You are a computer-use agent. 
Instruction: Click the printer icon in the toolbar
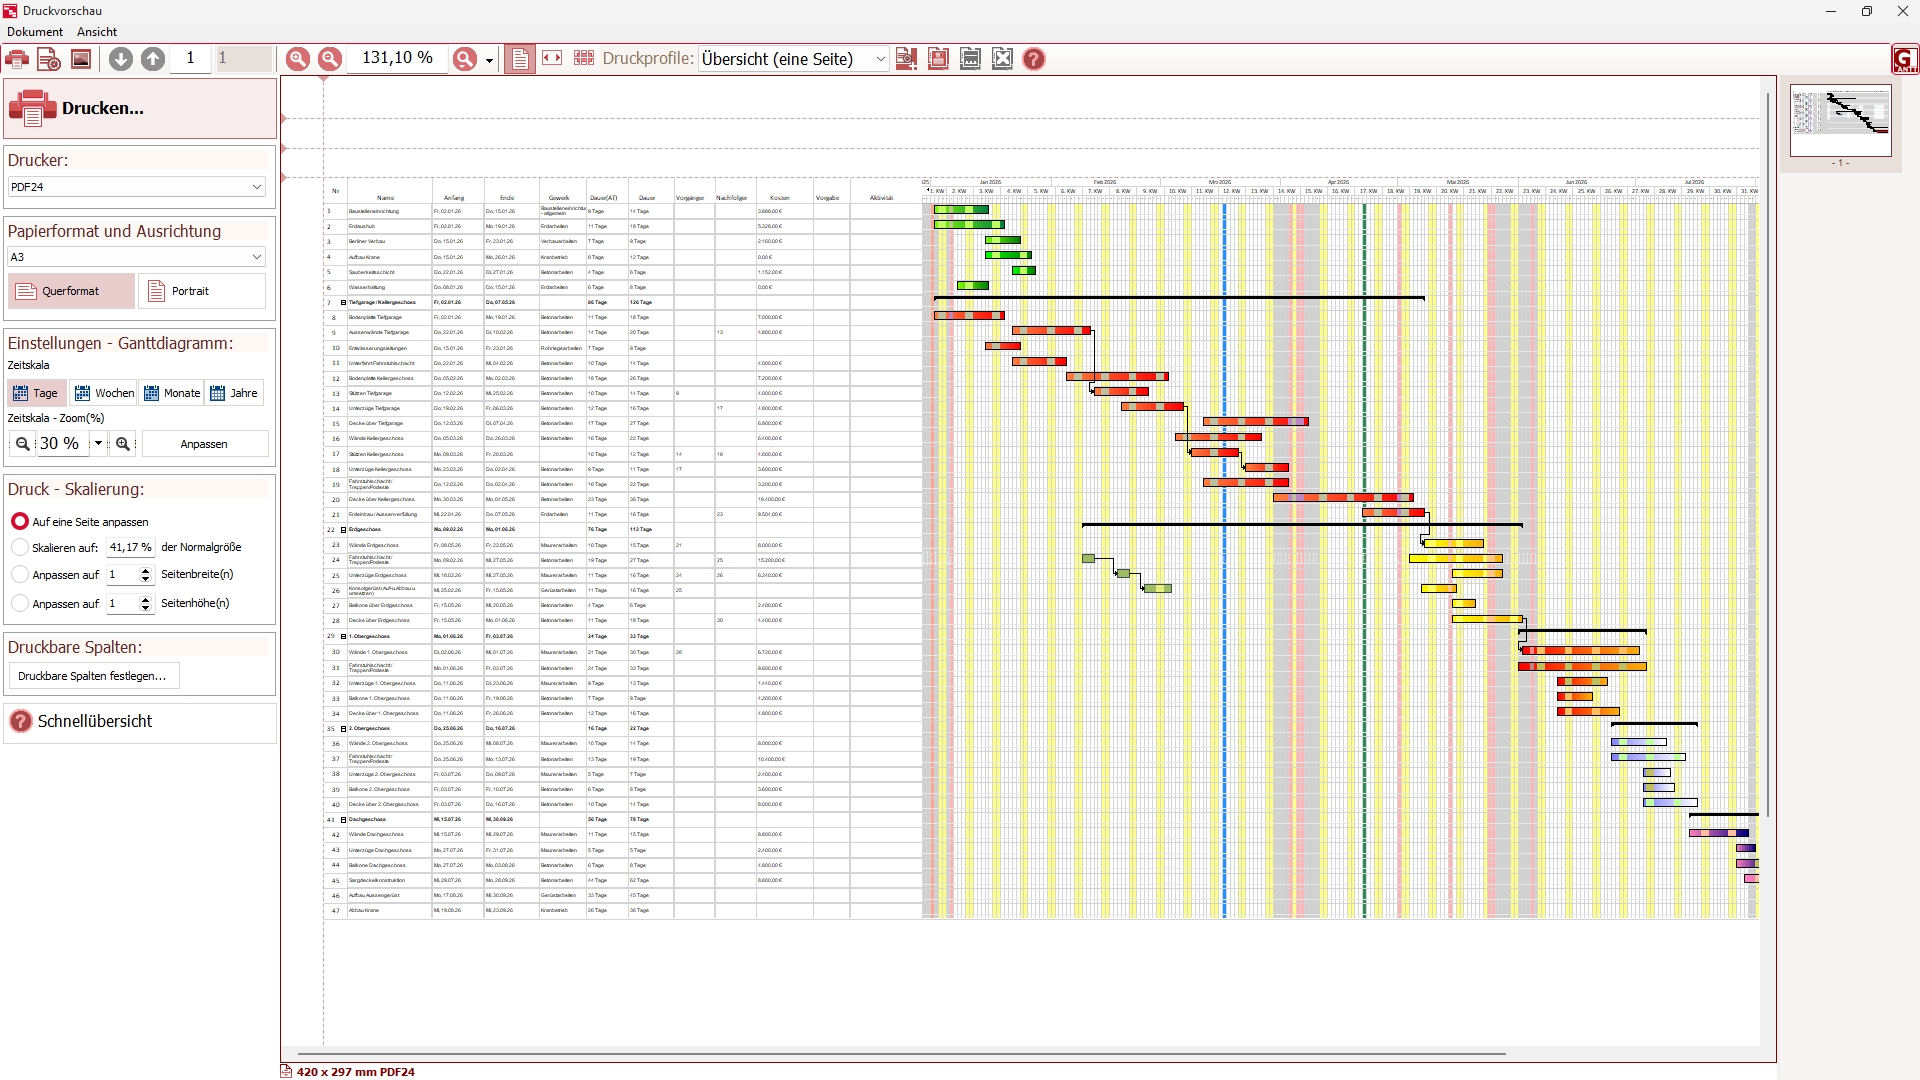tap(17, 59)
